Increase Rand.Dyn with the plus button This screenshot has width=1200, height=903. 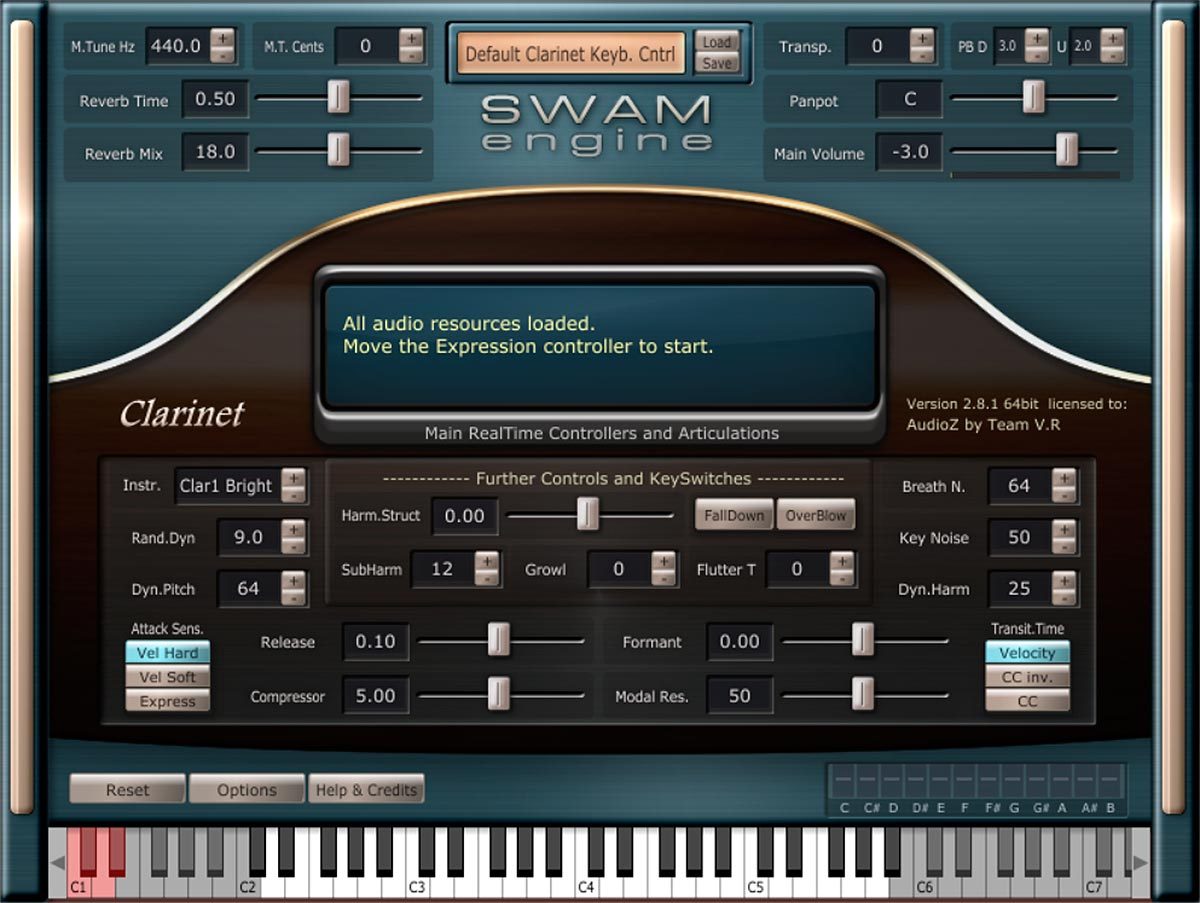click(293, 530)
